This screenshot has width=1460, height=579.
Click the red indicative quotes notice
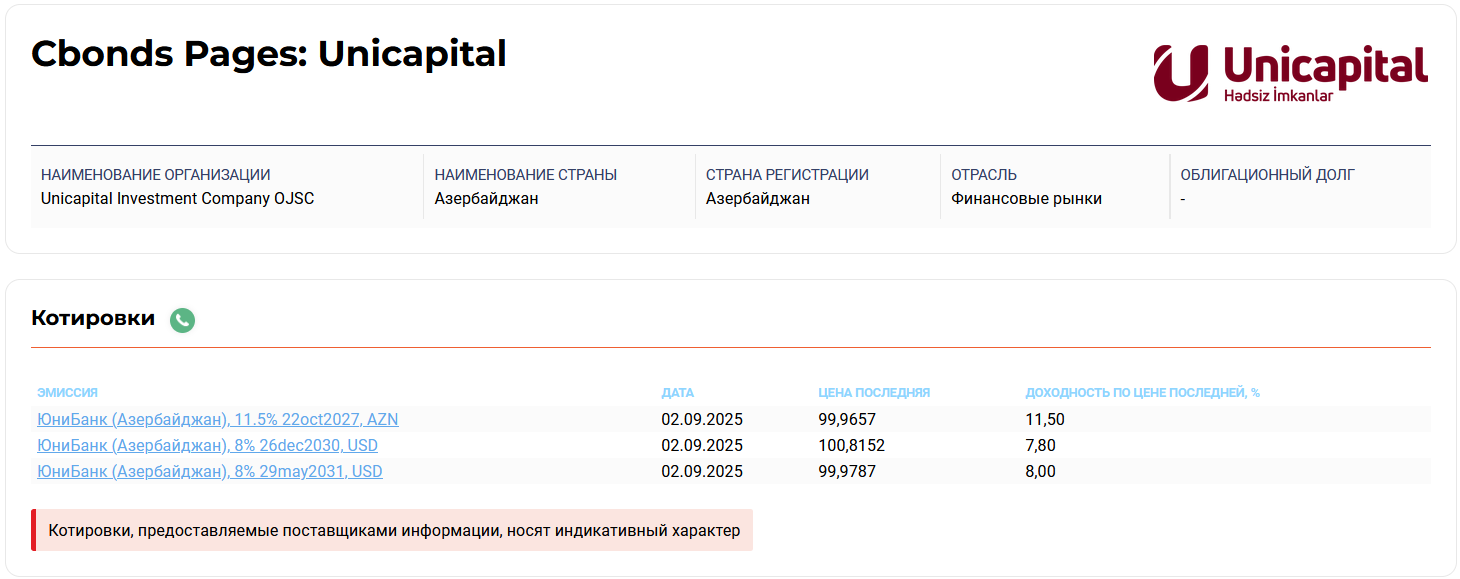(x=393, y=530)
